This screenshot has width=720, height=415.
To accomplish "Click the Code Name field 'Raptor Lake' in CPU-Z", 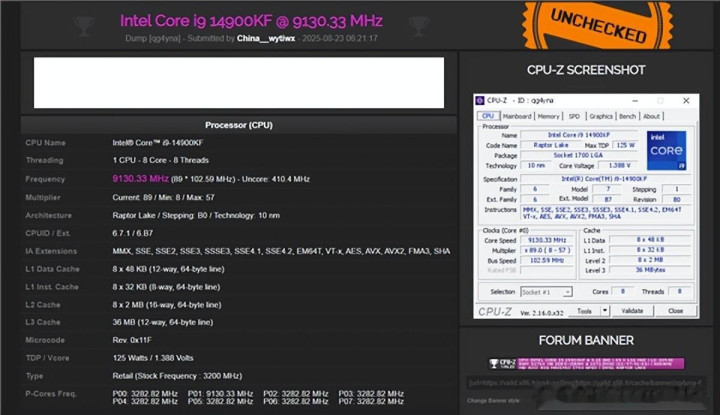I will tap(551, 145).
